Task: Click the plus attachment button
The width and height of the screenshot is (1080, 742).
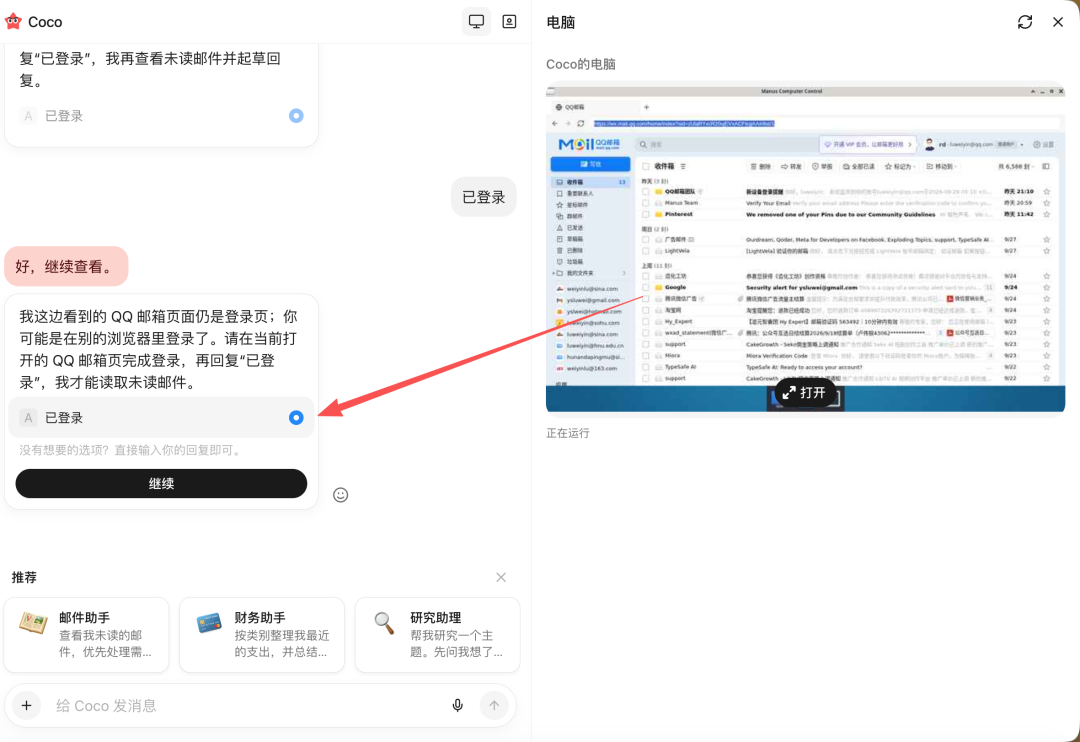Action: tap(26, 705)
